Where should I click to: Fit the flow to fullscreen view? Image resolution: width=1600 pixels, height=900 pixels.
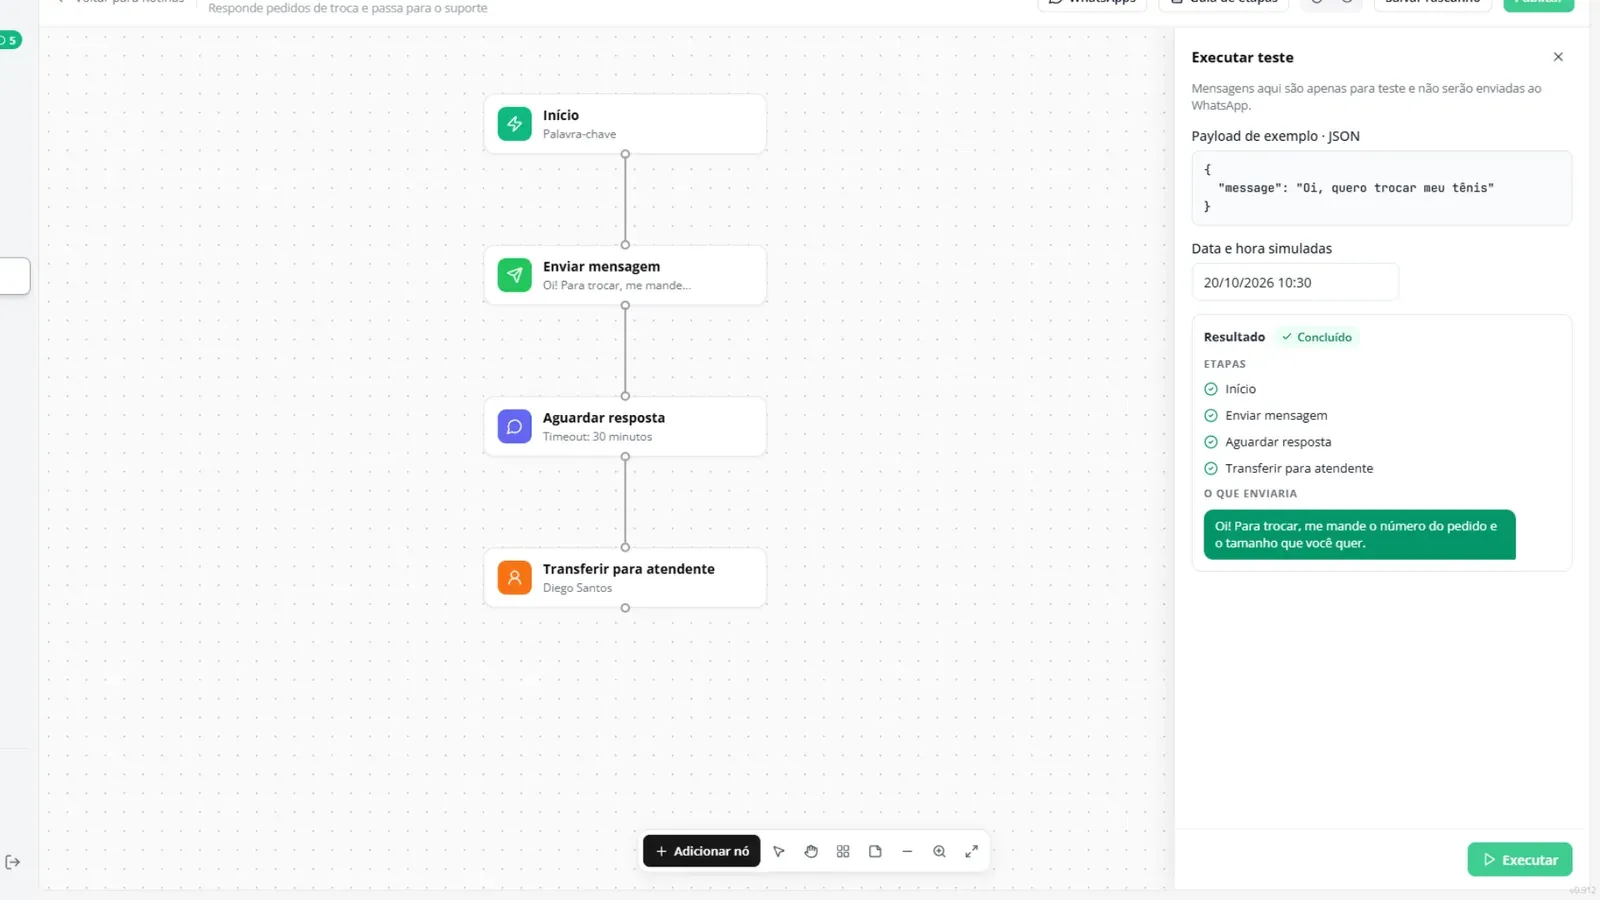971,851
